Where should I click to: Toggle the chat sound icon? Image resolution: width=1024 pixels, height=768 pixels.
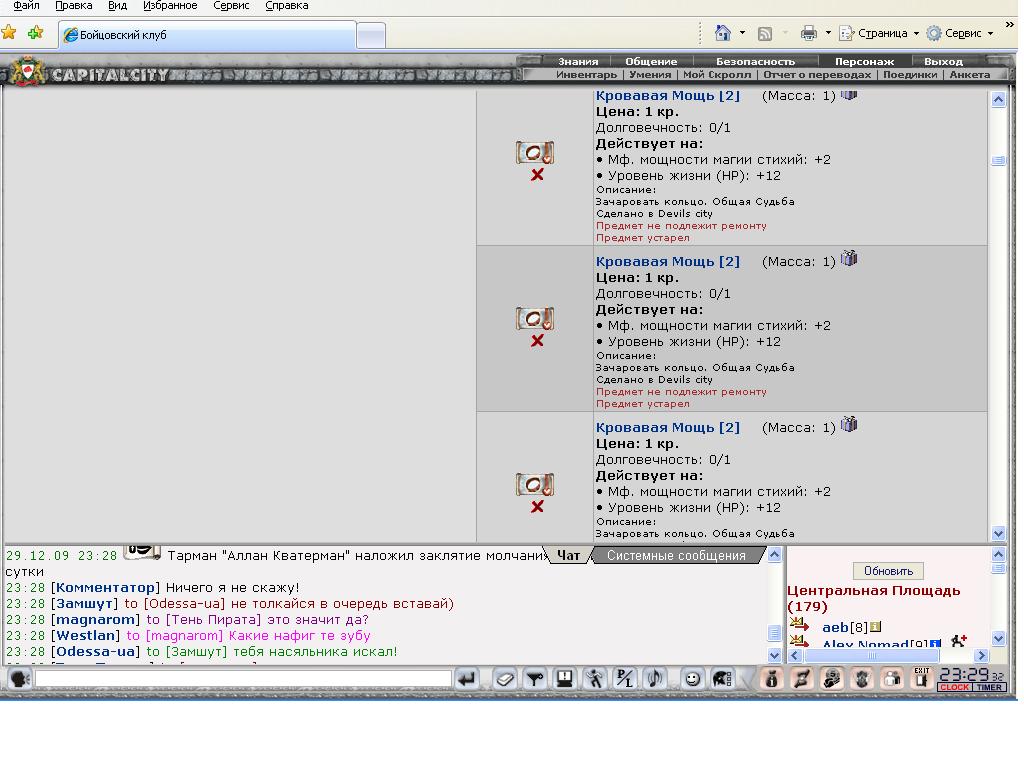pos(655,679)
